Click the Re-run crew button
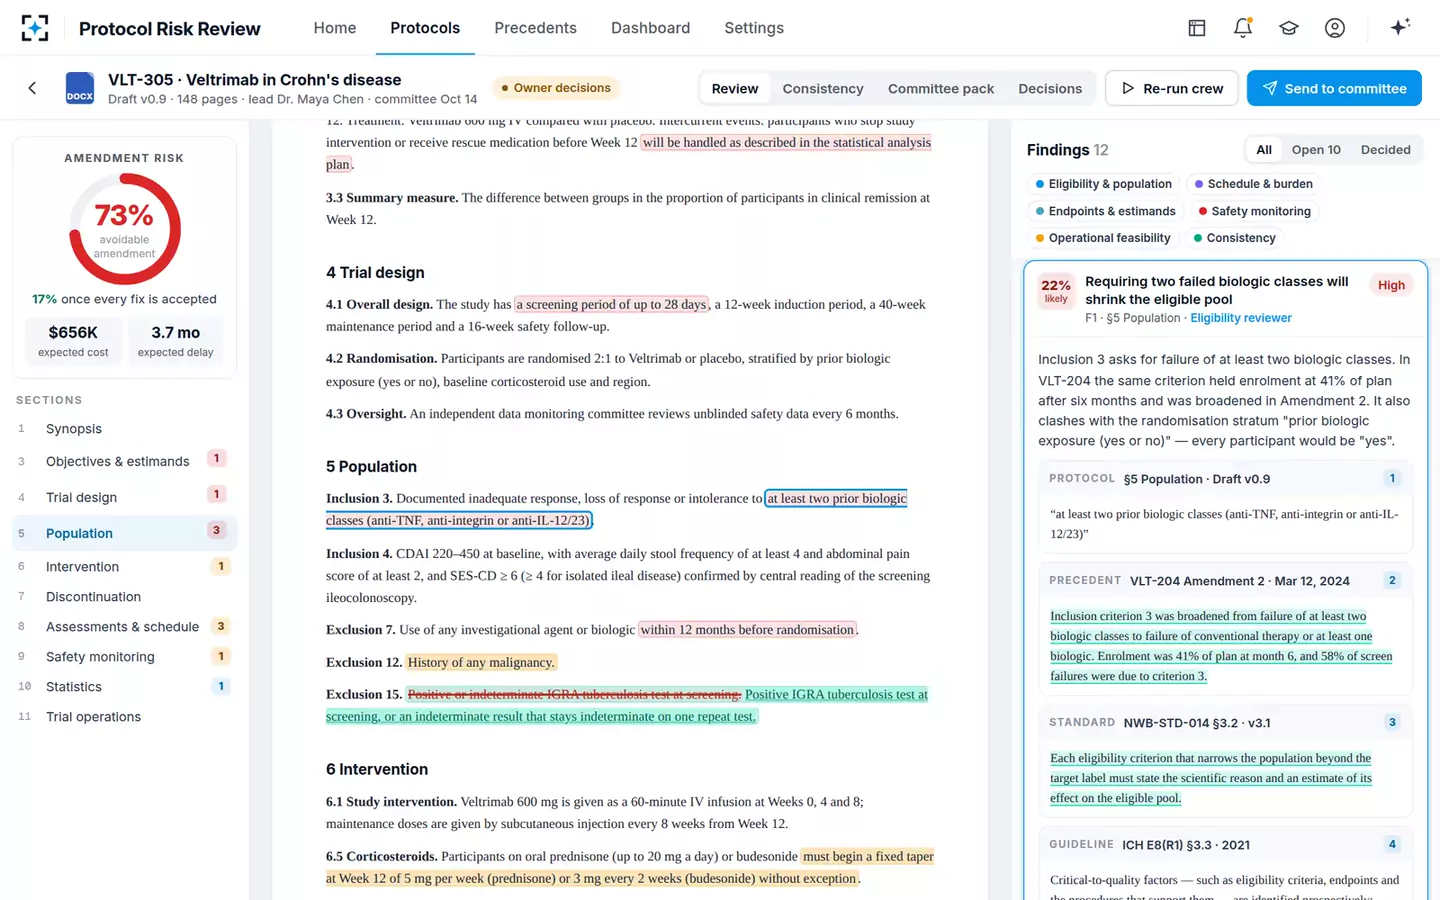This screenshot has width=1440, height=900. 1172,88
